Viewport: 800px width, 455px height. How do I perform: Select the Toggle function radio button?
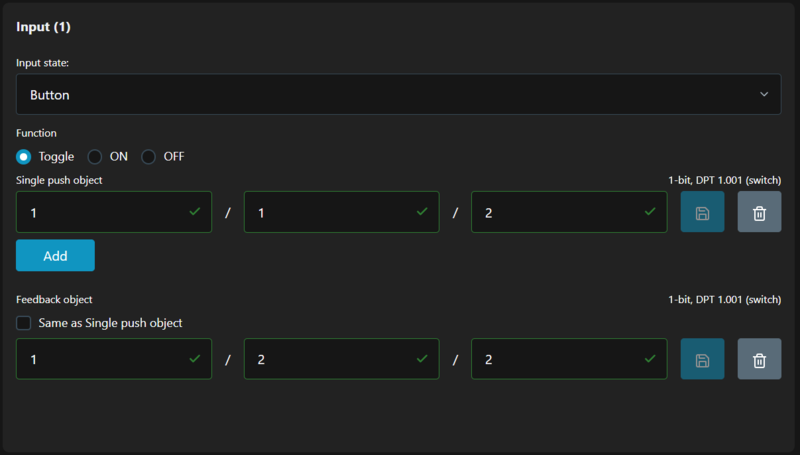click(24, 156)
